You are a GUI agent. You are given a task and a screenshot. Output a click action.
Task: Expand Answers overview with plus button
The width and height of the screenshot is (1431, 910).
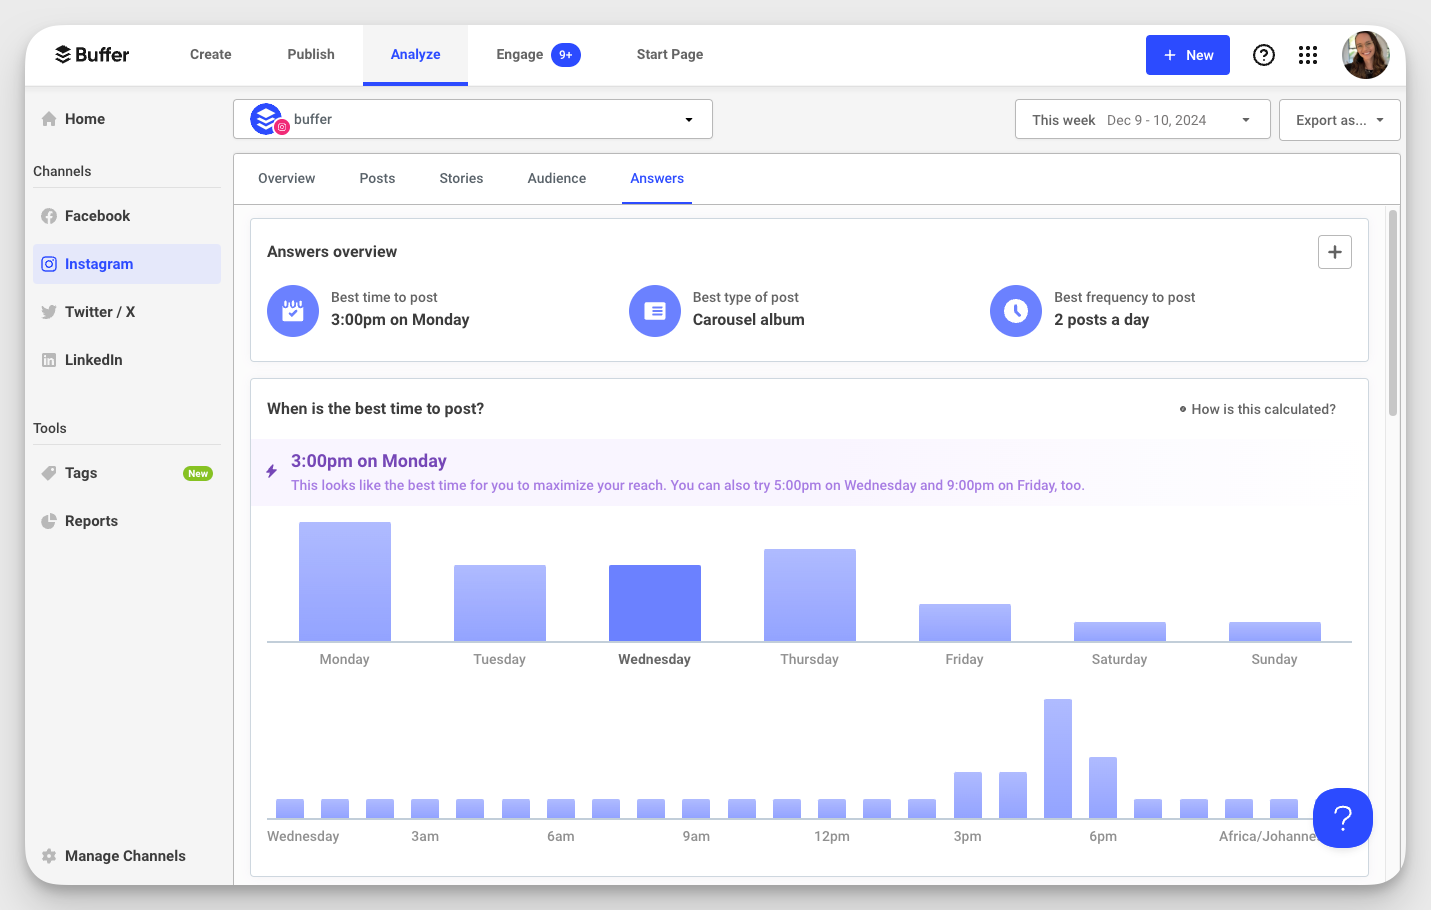pos(1334,252)
